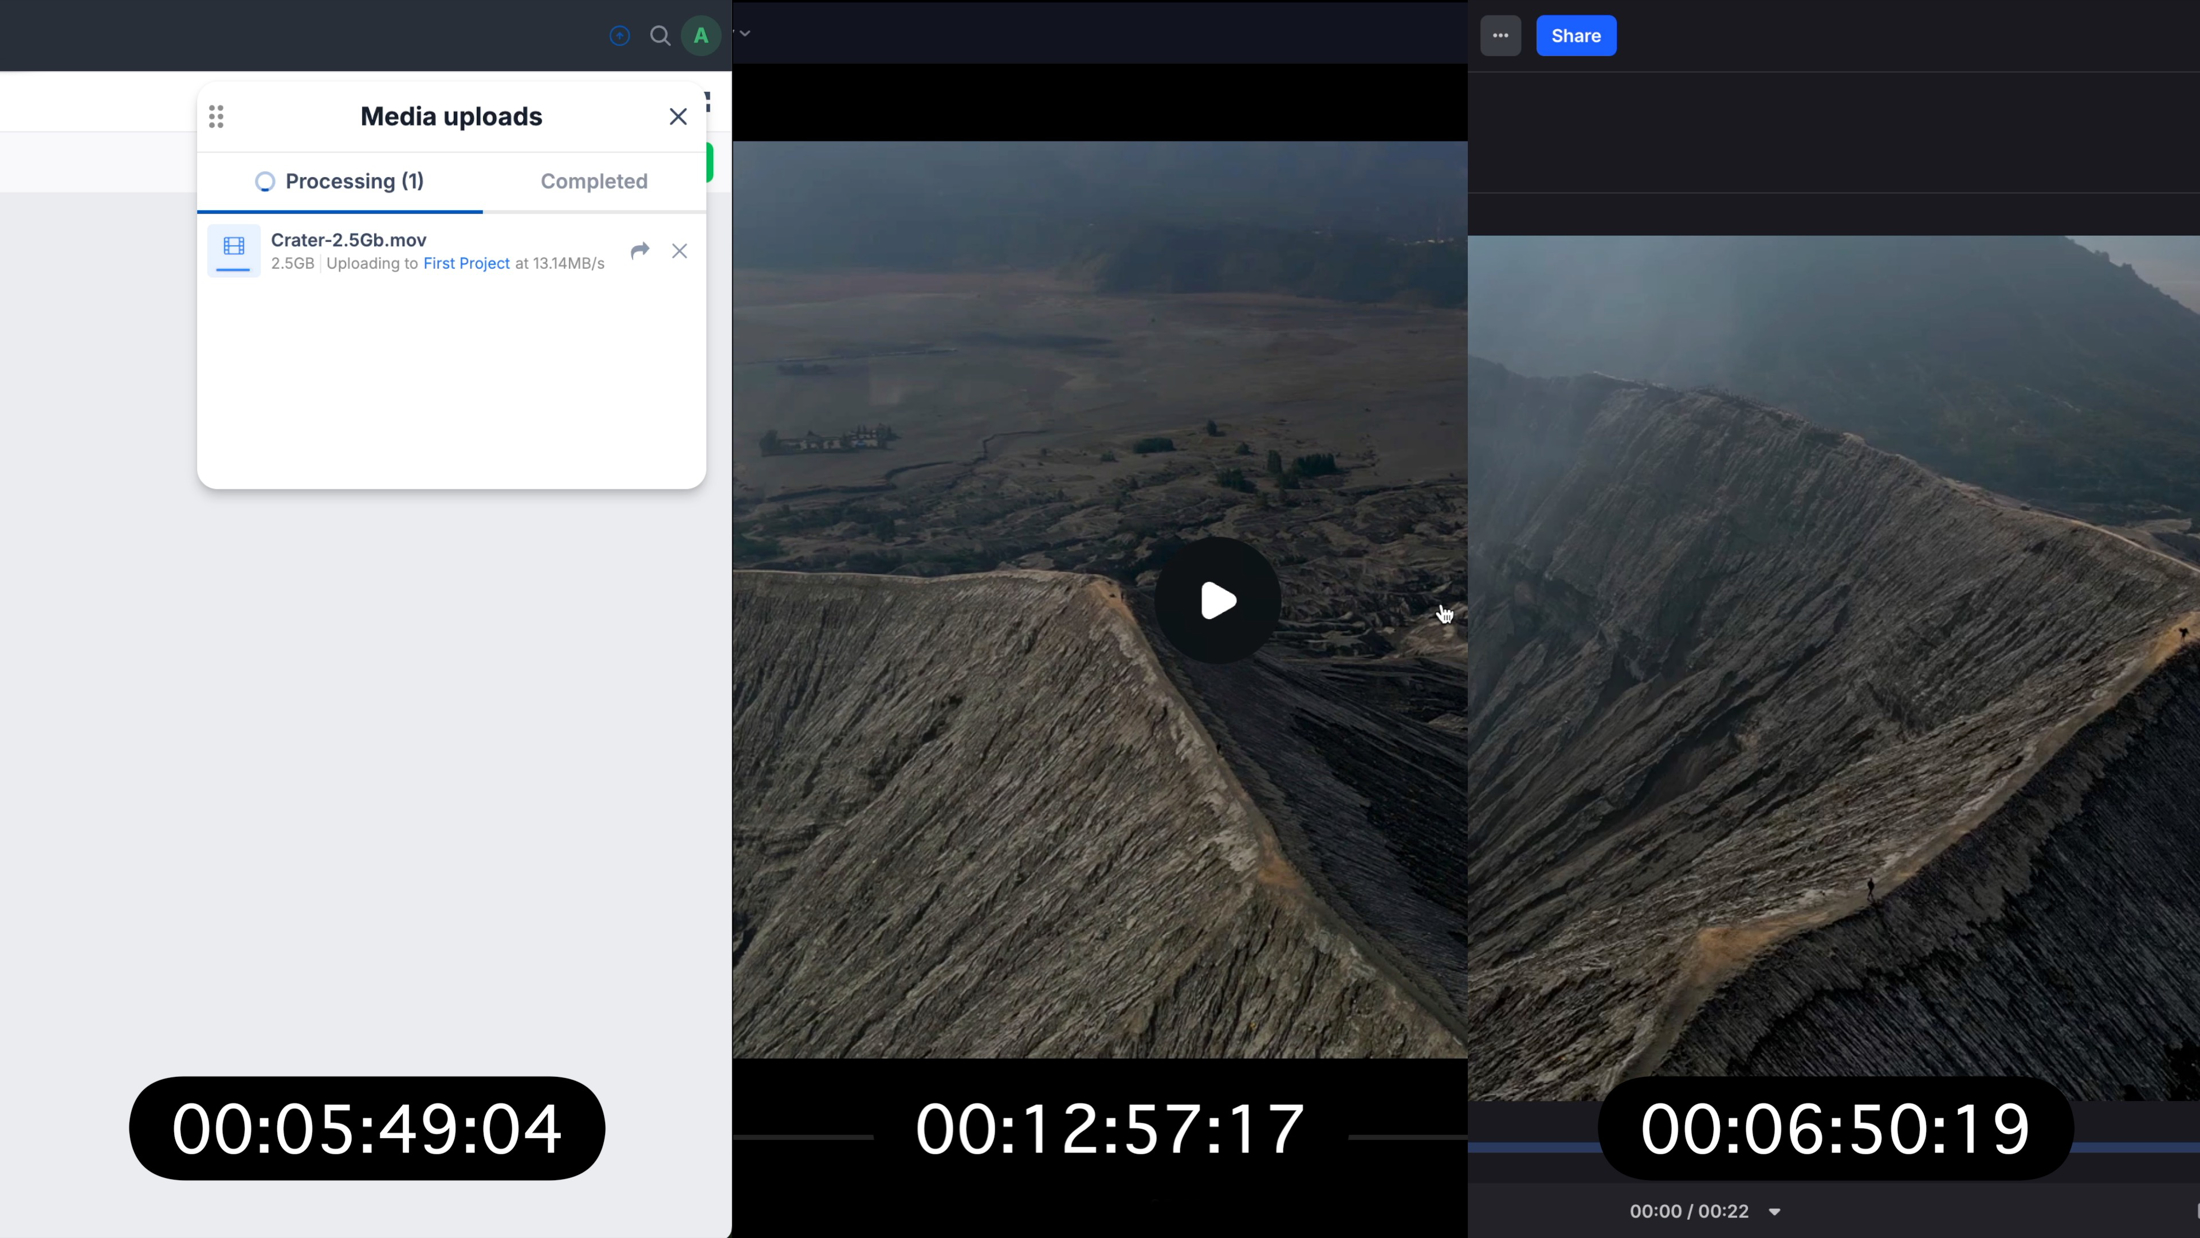Click the upload status circle-arrow icon
The image size is (2200, 1238).
(x=619, y=36)
